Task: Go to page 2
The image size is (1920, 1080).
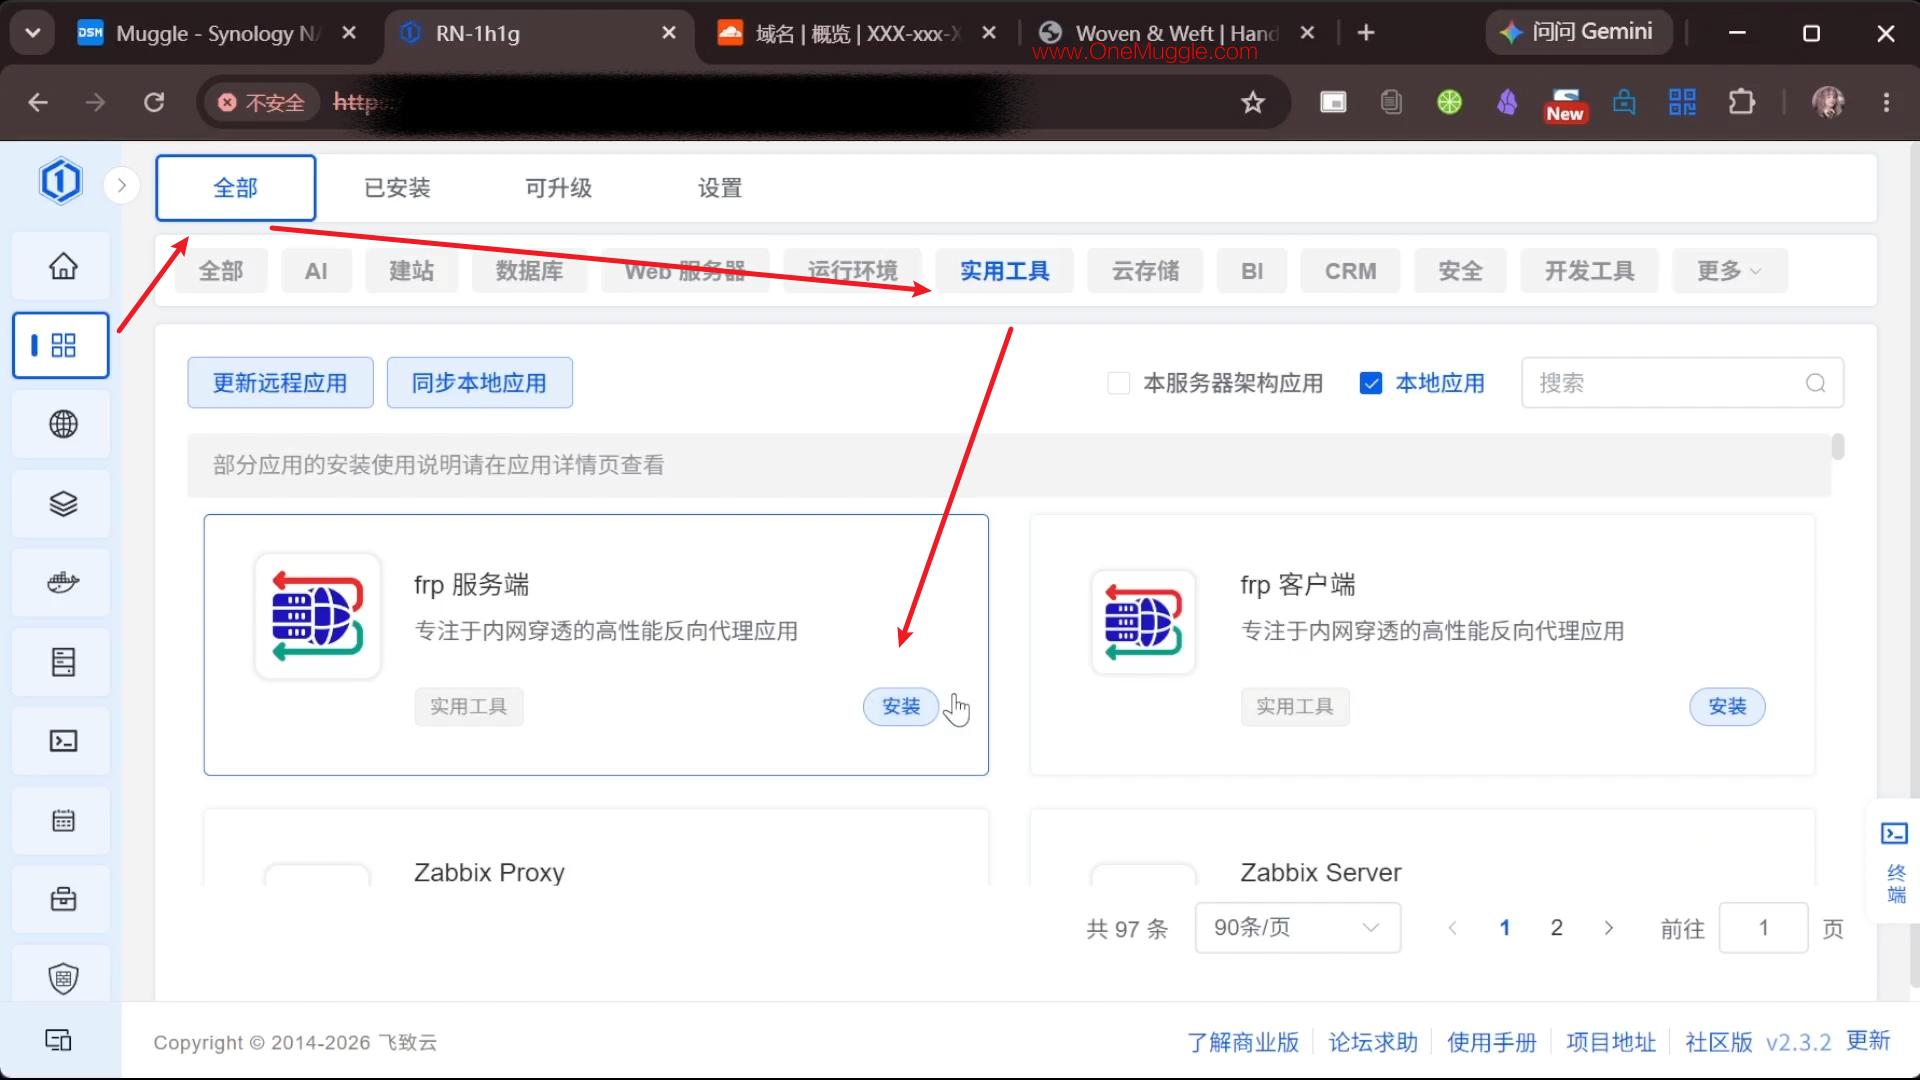Action: pos(1557,928)
